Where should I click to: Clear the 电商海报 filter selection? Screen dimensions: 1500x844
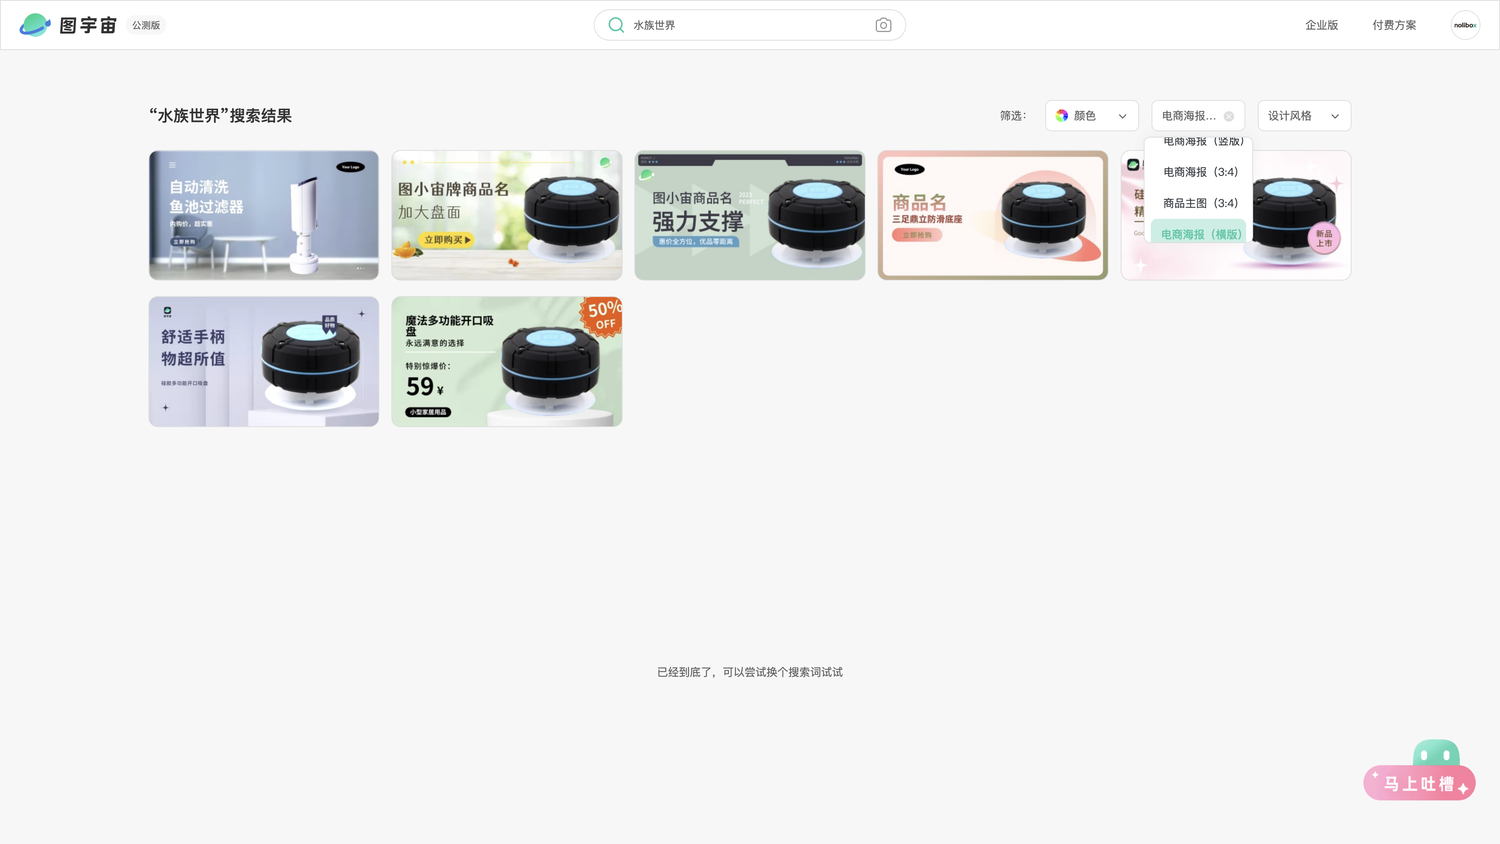click(1229, 116)
